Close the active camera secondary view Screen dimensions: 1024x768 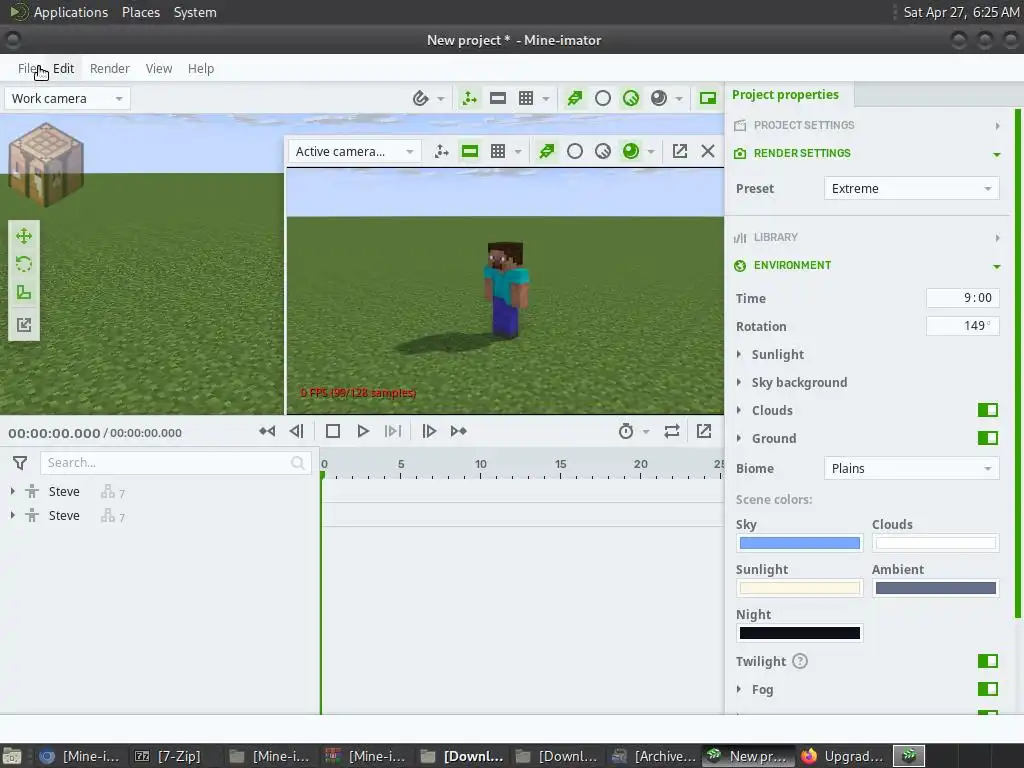708,152
